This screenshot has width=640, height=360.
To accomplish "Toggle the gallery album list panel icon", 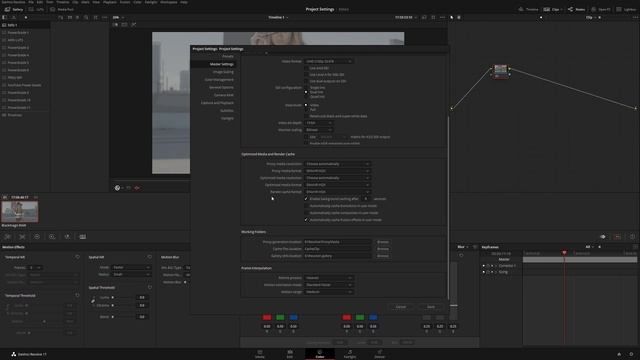I will [4, 18].
